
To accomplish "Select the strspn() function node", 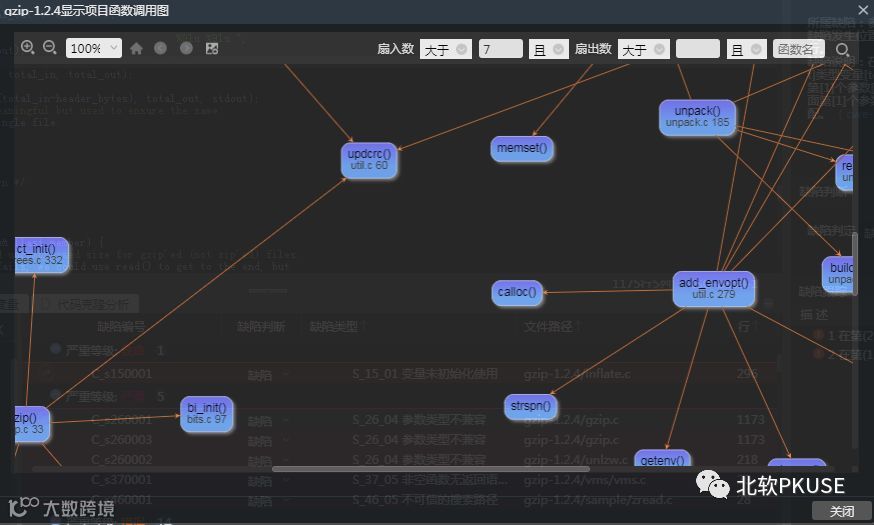I will (x=531, y=407).
